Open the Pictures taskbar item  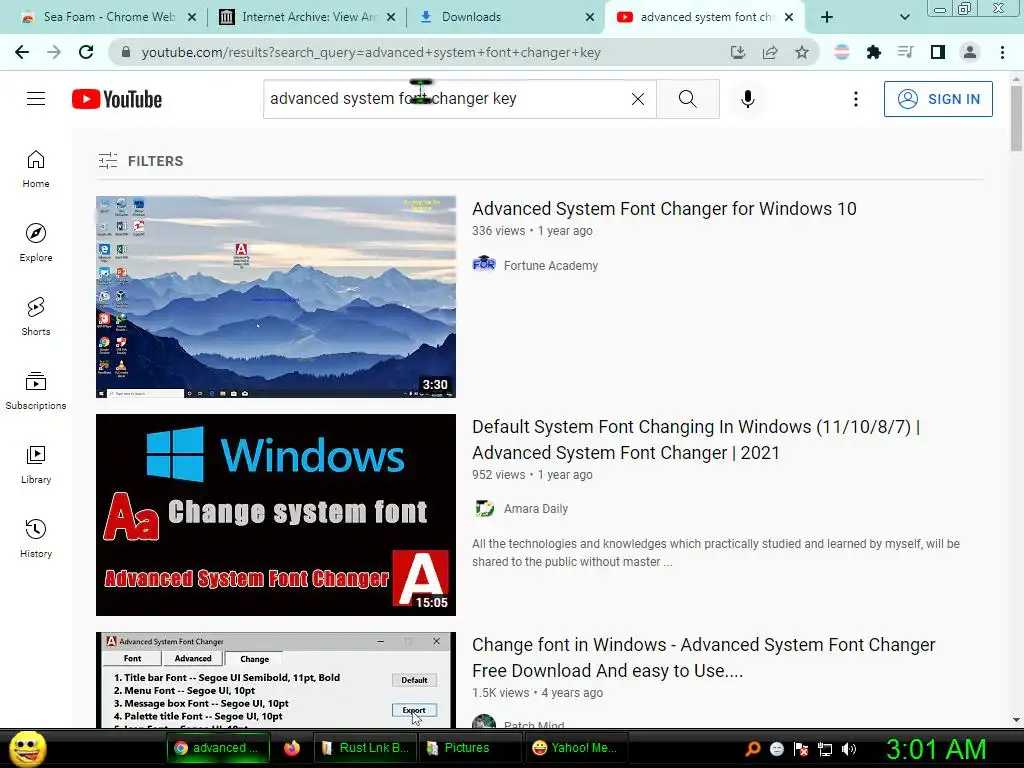[468, 748]
